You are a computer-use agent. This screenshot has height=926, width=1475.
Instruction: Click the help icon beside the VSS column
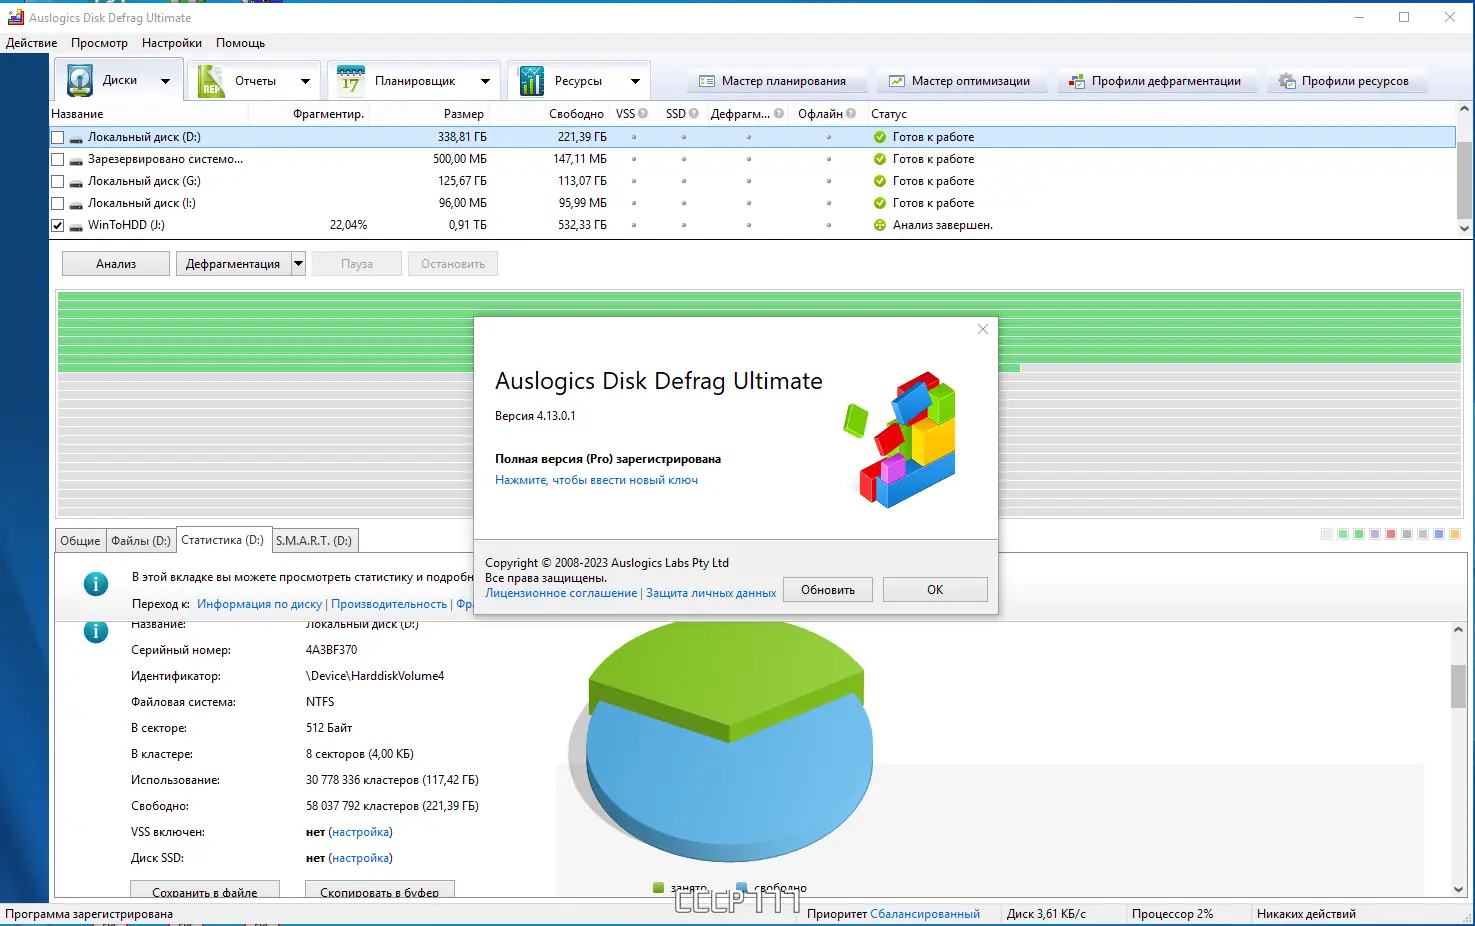click(x=643, y=114)
